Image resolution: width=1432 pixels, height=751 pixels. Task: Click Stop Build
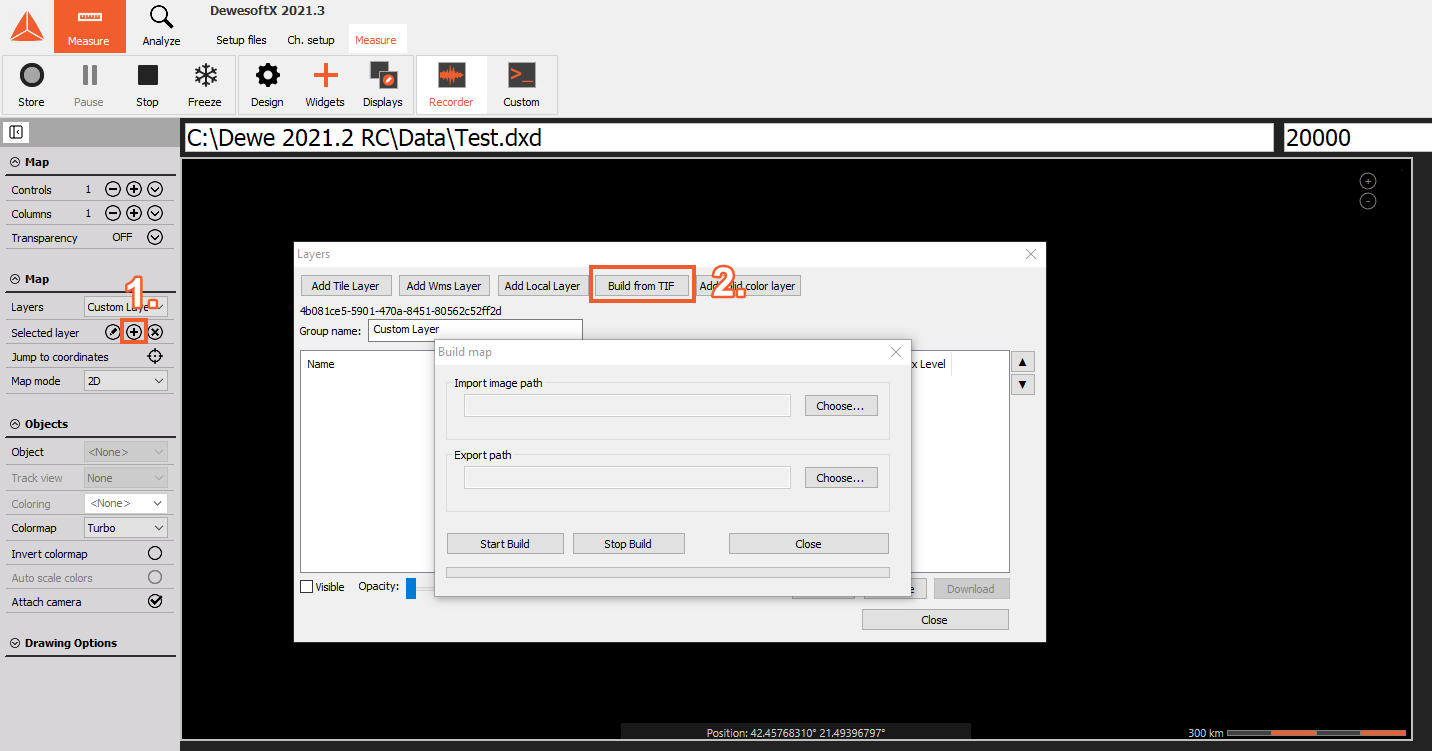click(628, 544)
